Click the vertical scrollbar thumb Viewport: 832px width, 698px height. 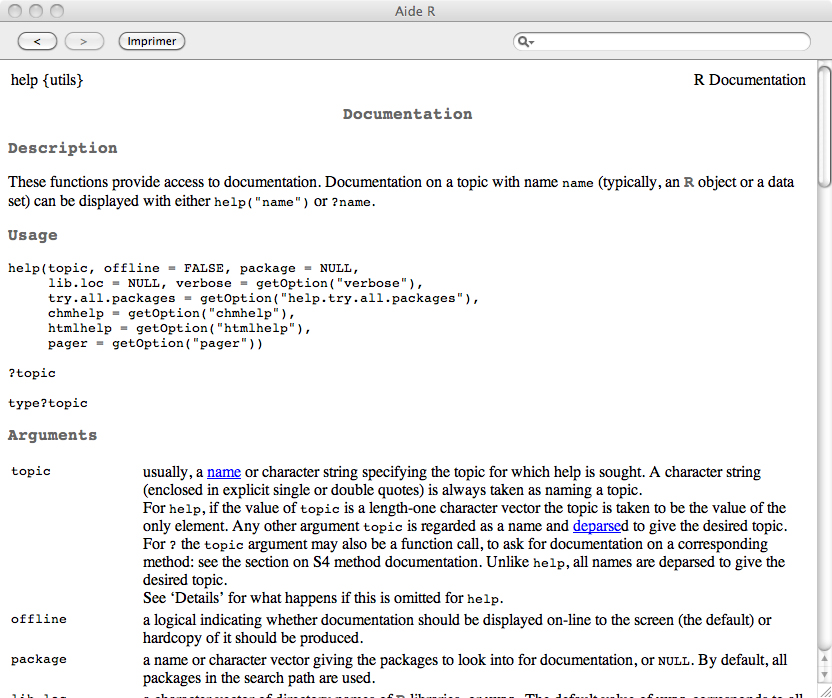tap(824, 125)
